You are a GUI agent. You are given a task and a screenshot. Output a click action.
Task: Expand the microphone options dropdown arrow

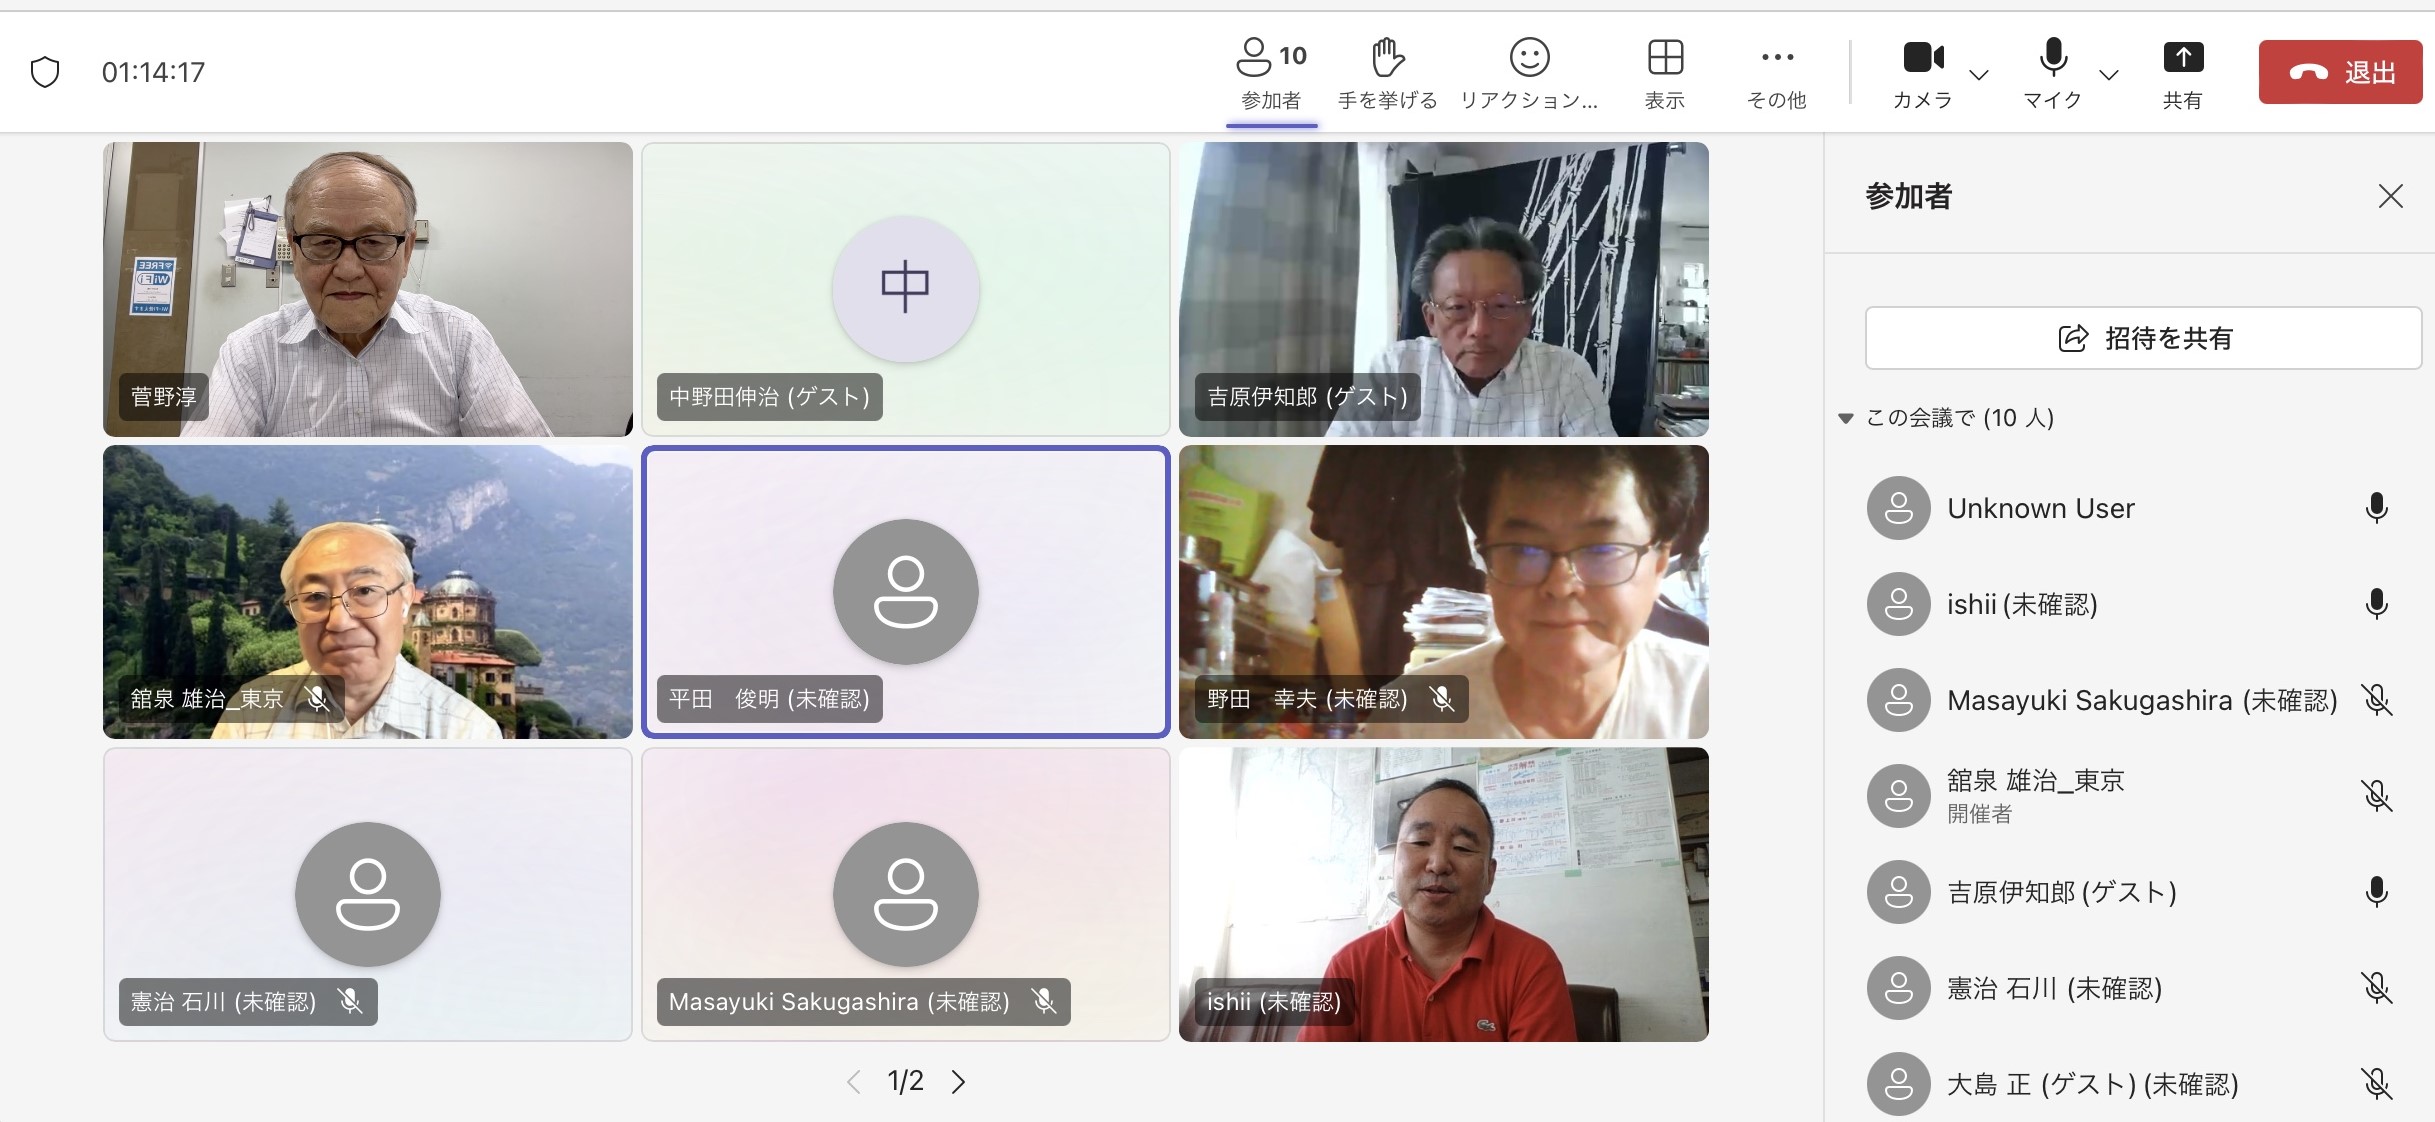point(2109,74)
